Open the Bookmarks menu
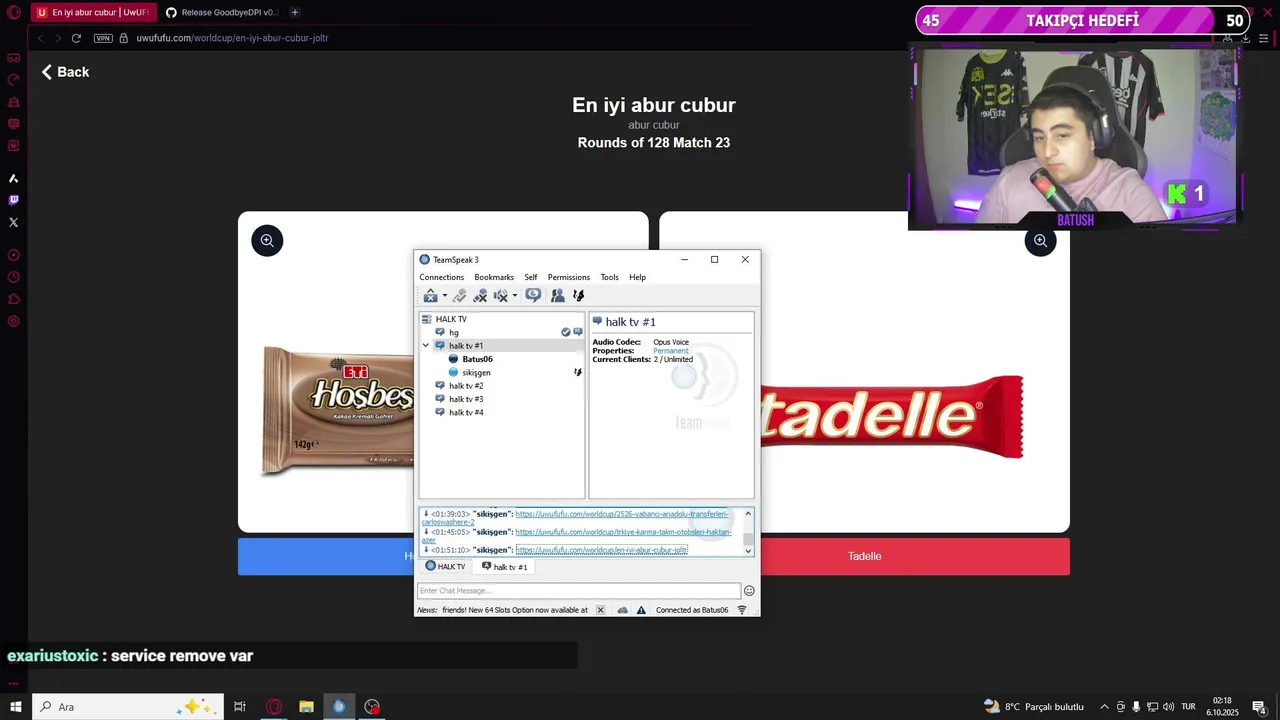 point(494,277)
